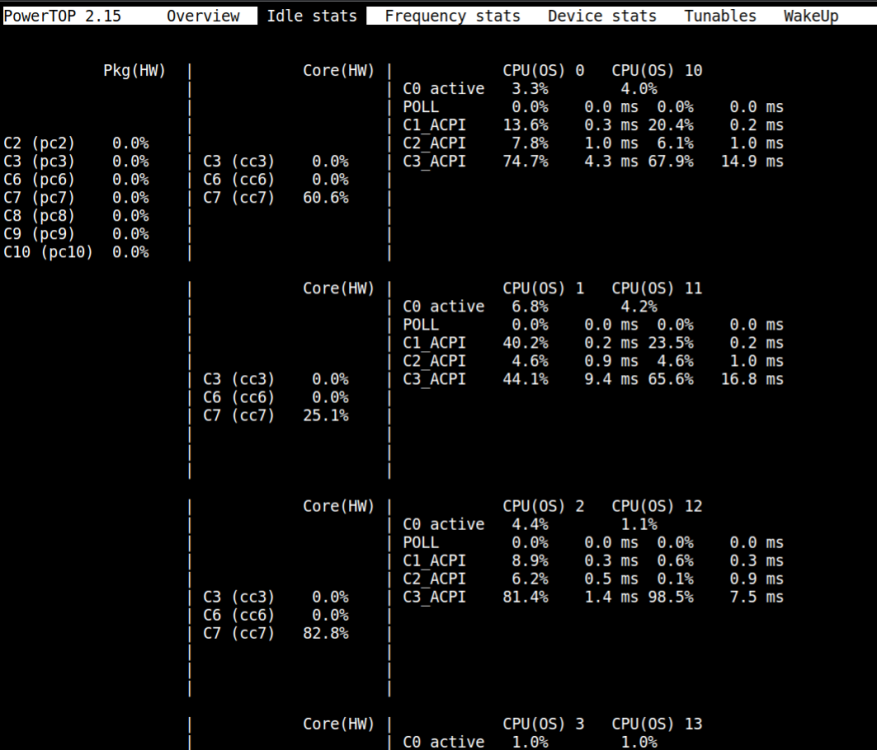The height and width of the screenshot is (750, 877).
Task: Select the CPU(OS) 10 header
Action: pyautogui.click(x=657, y=70)
